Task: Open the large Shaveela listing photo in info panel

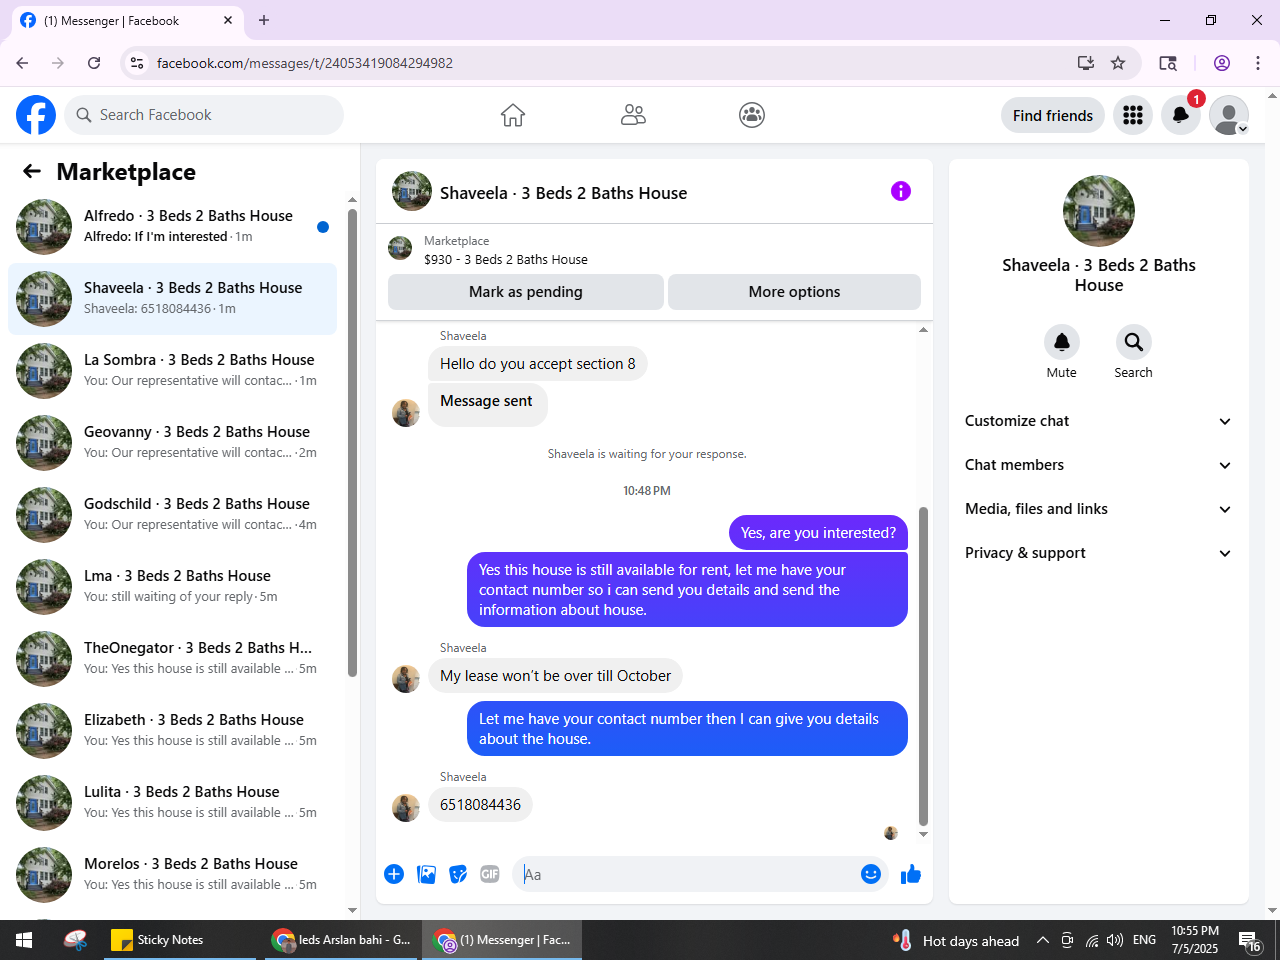Action: [1099, 211]
